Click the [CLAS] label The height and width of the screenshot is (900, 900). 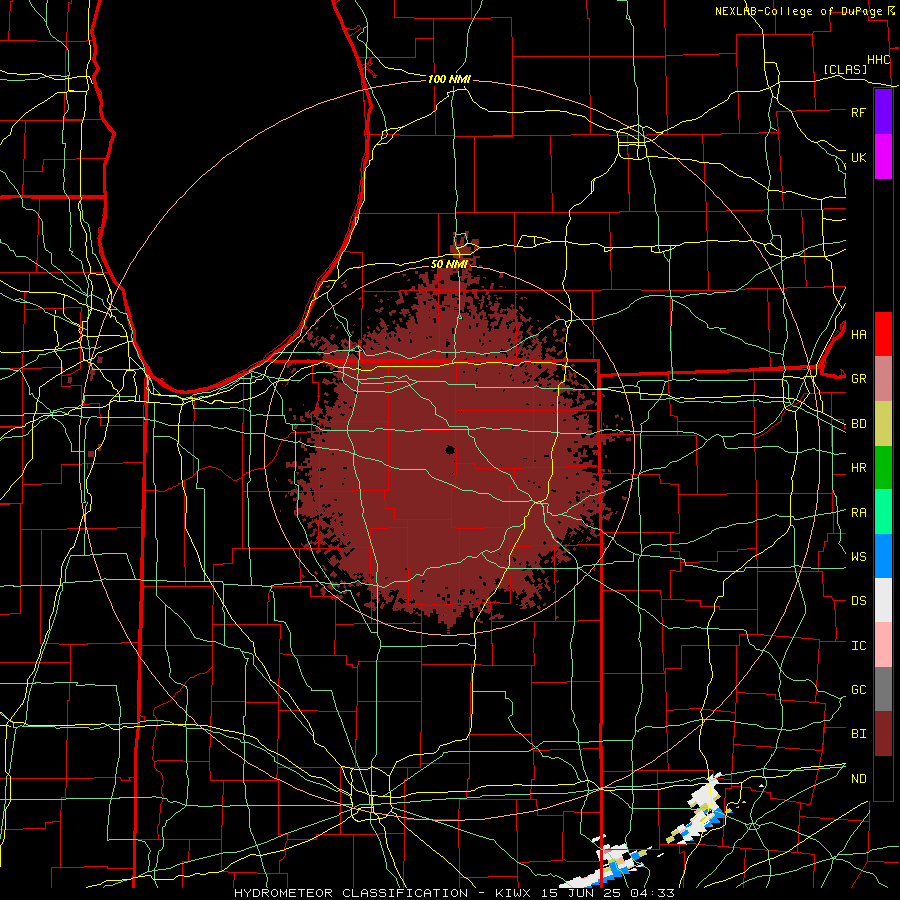845,70
